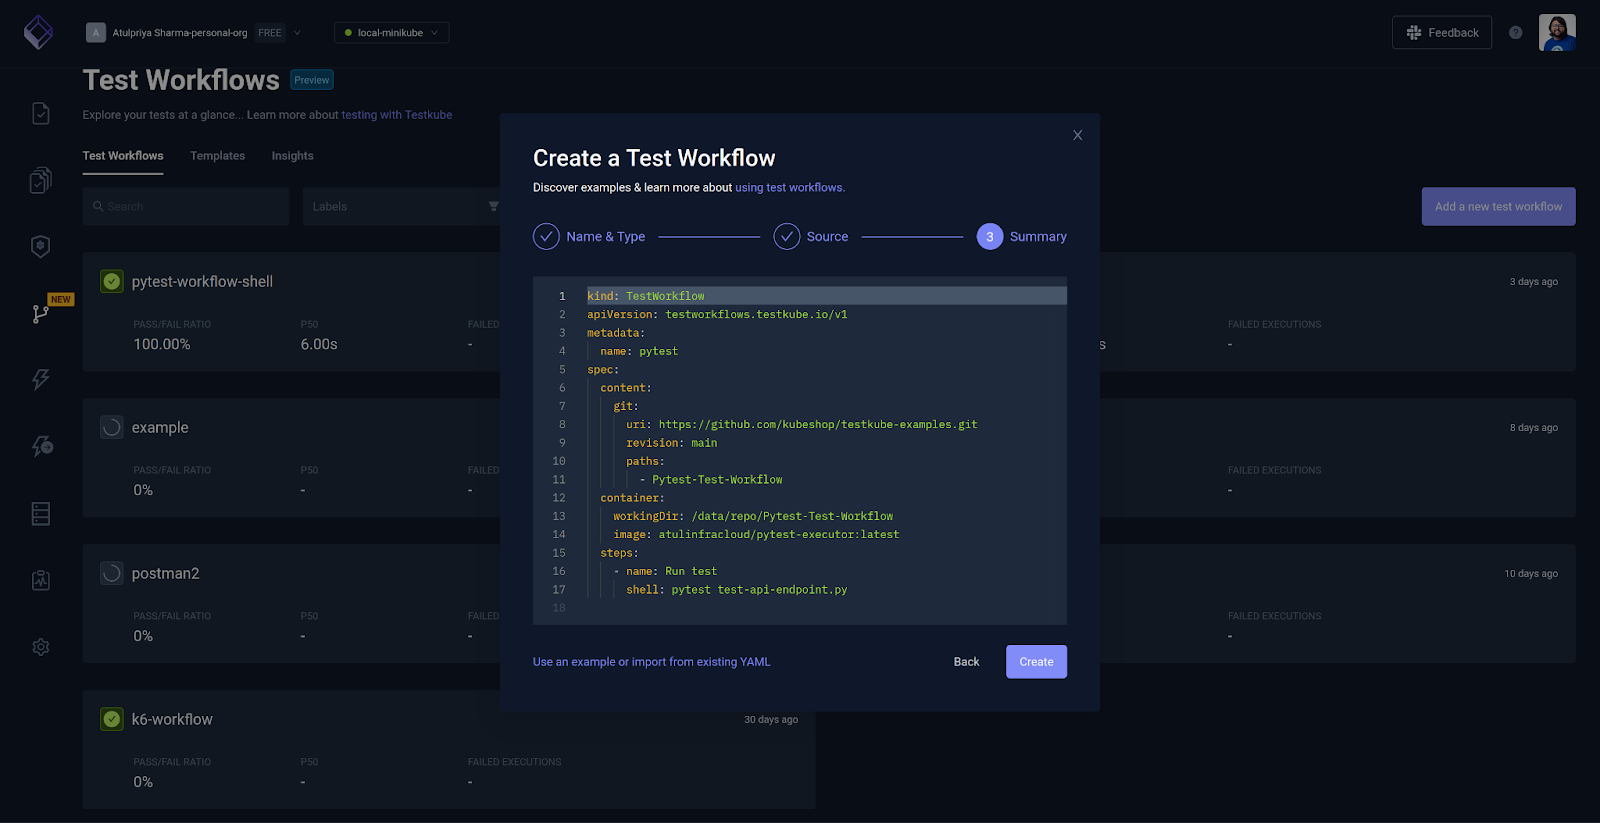Viewport: 1600px width, 823px height.
Task: Open the status pages chart sidebar icon
Action: 41,580
